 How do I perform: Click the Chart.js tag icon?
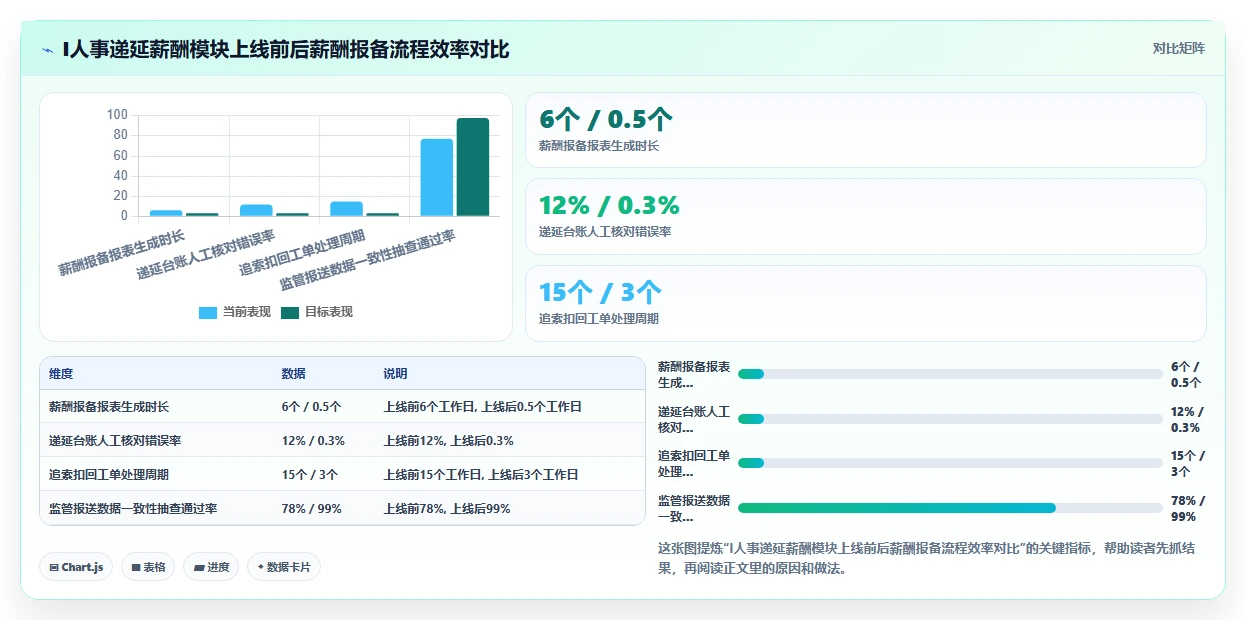54,567
